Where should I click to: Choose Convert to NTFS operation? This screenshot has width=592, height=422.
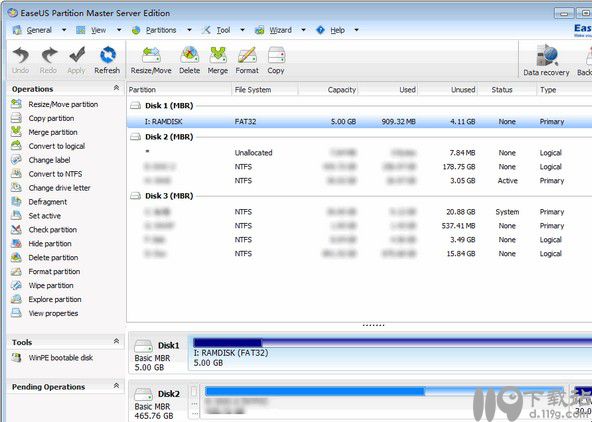pos(47,174)
